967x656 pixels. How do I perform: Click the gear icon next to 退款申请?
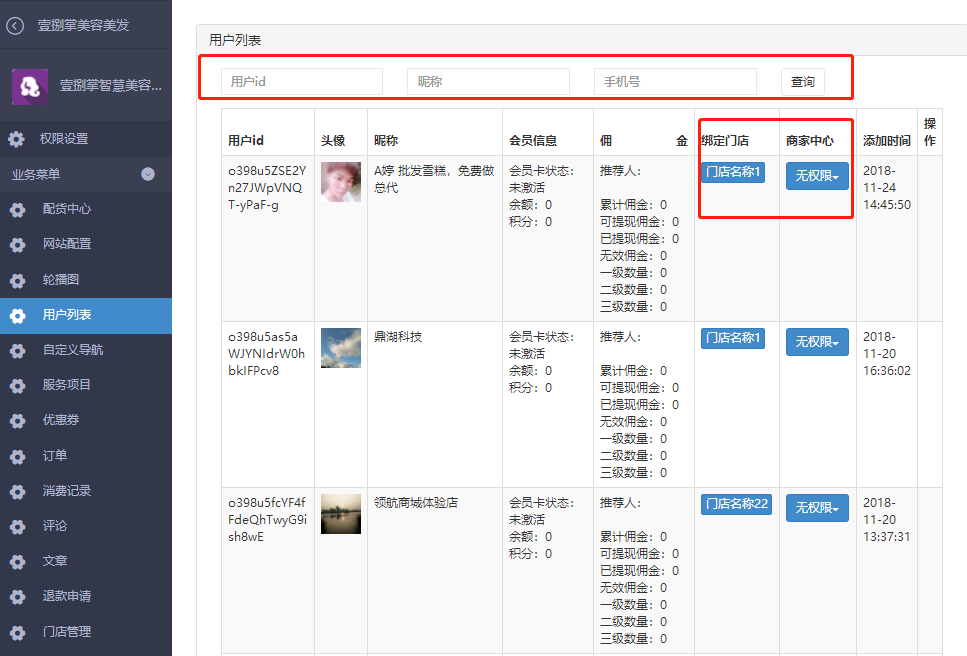pos(17,597)
